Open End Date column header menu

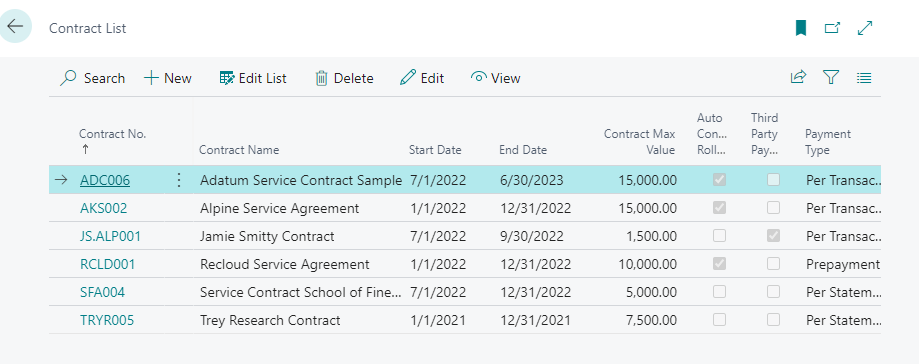click(x=523, y=150)
